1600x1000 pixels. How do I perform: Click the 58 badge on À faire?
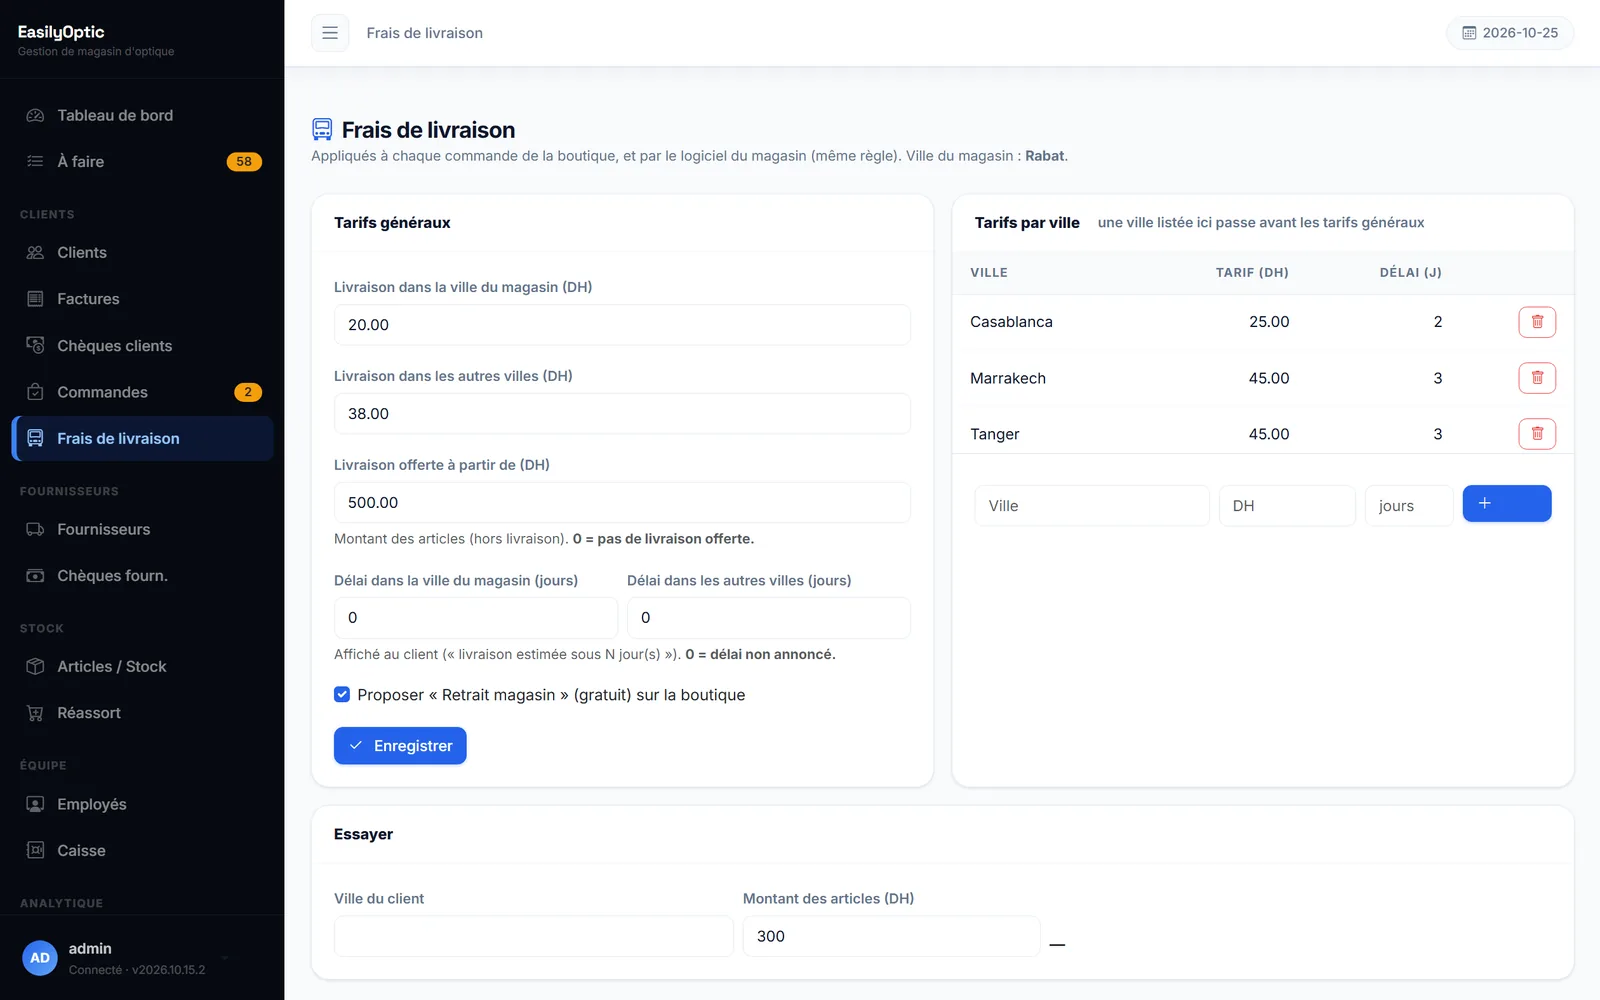tap(244, 162)
